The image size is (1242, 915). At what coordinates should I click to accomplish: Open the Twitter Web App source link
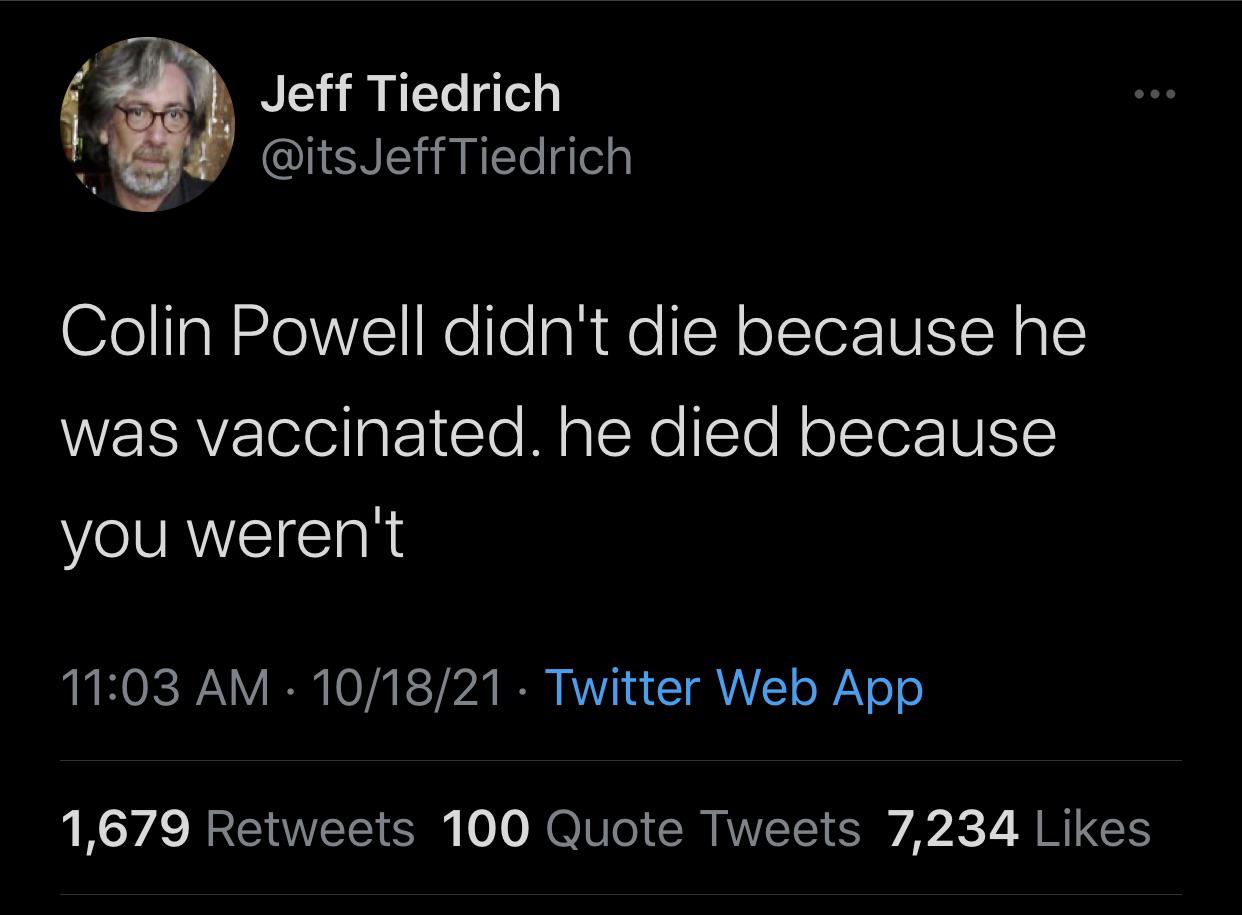pyautogui.click(x=733, y=688)
